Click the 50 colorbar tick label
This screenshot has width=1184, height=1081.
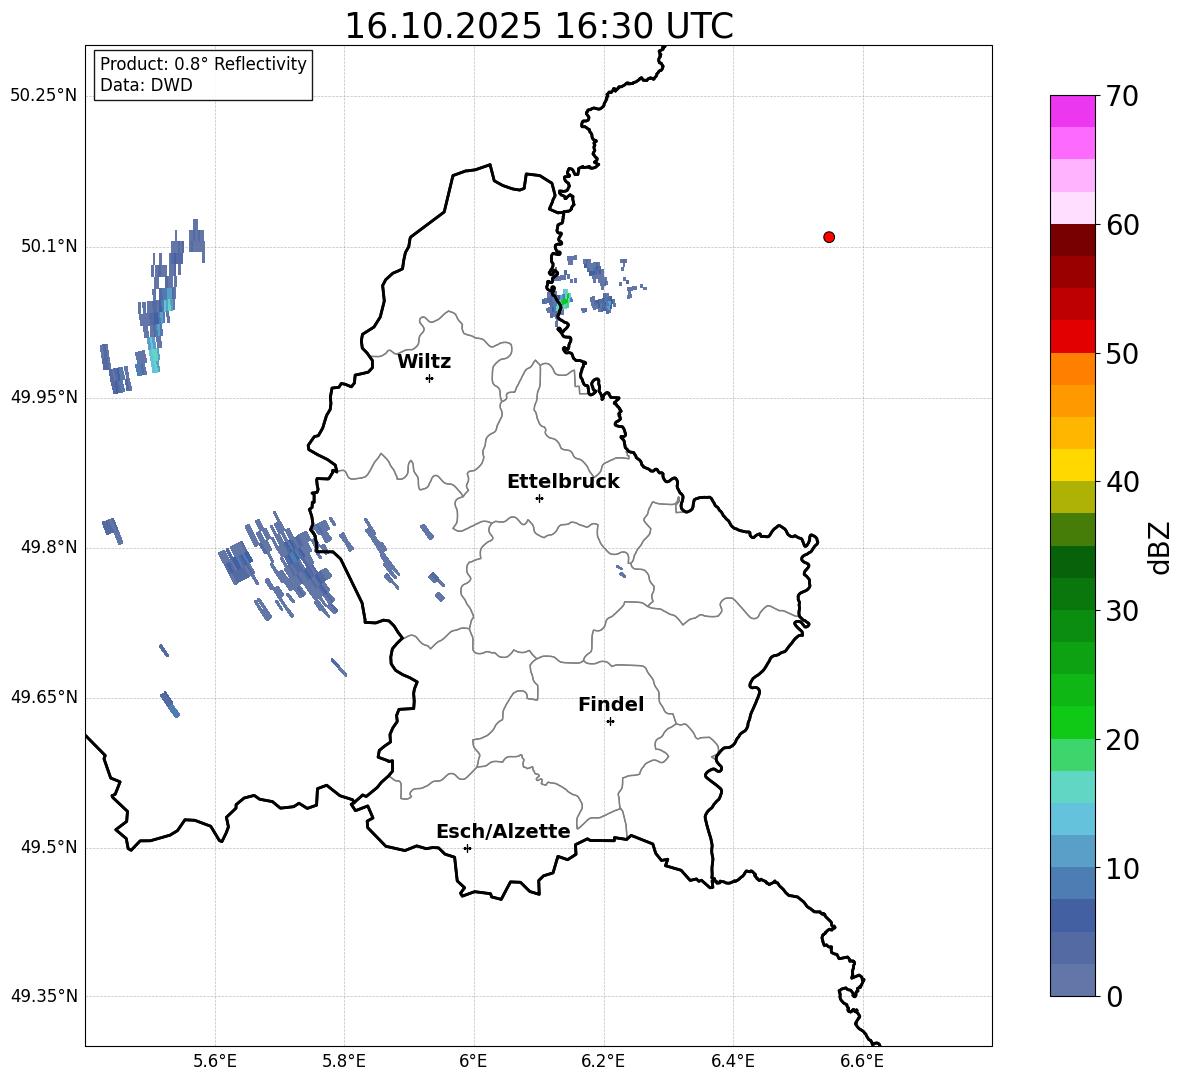click(1122, 354)
